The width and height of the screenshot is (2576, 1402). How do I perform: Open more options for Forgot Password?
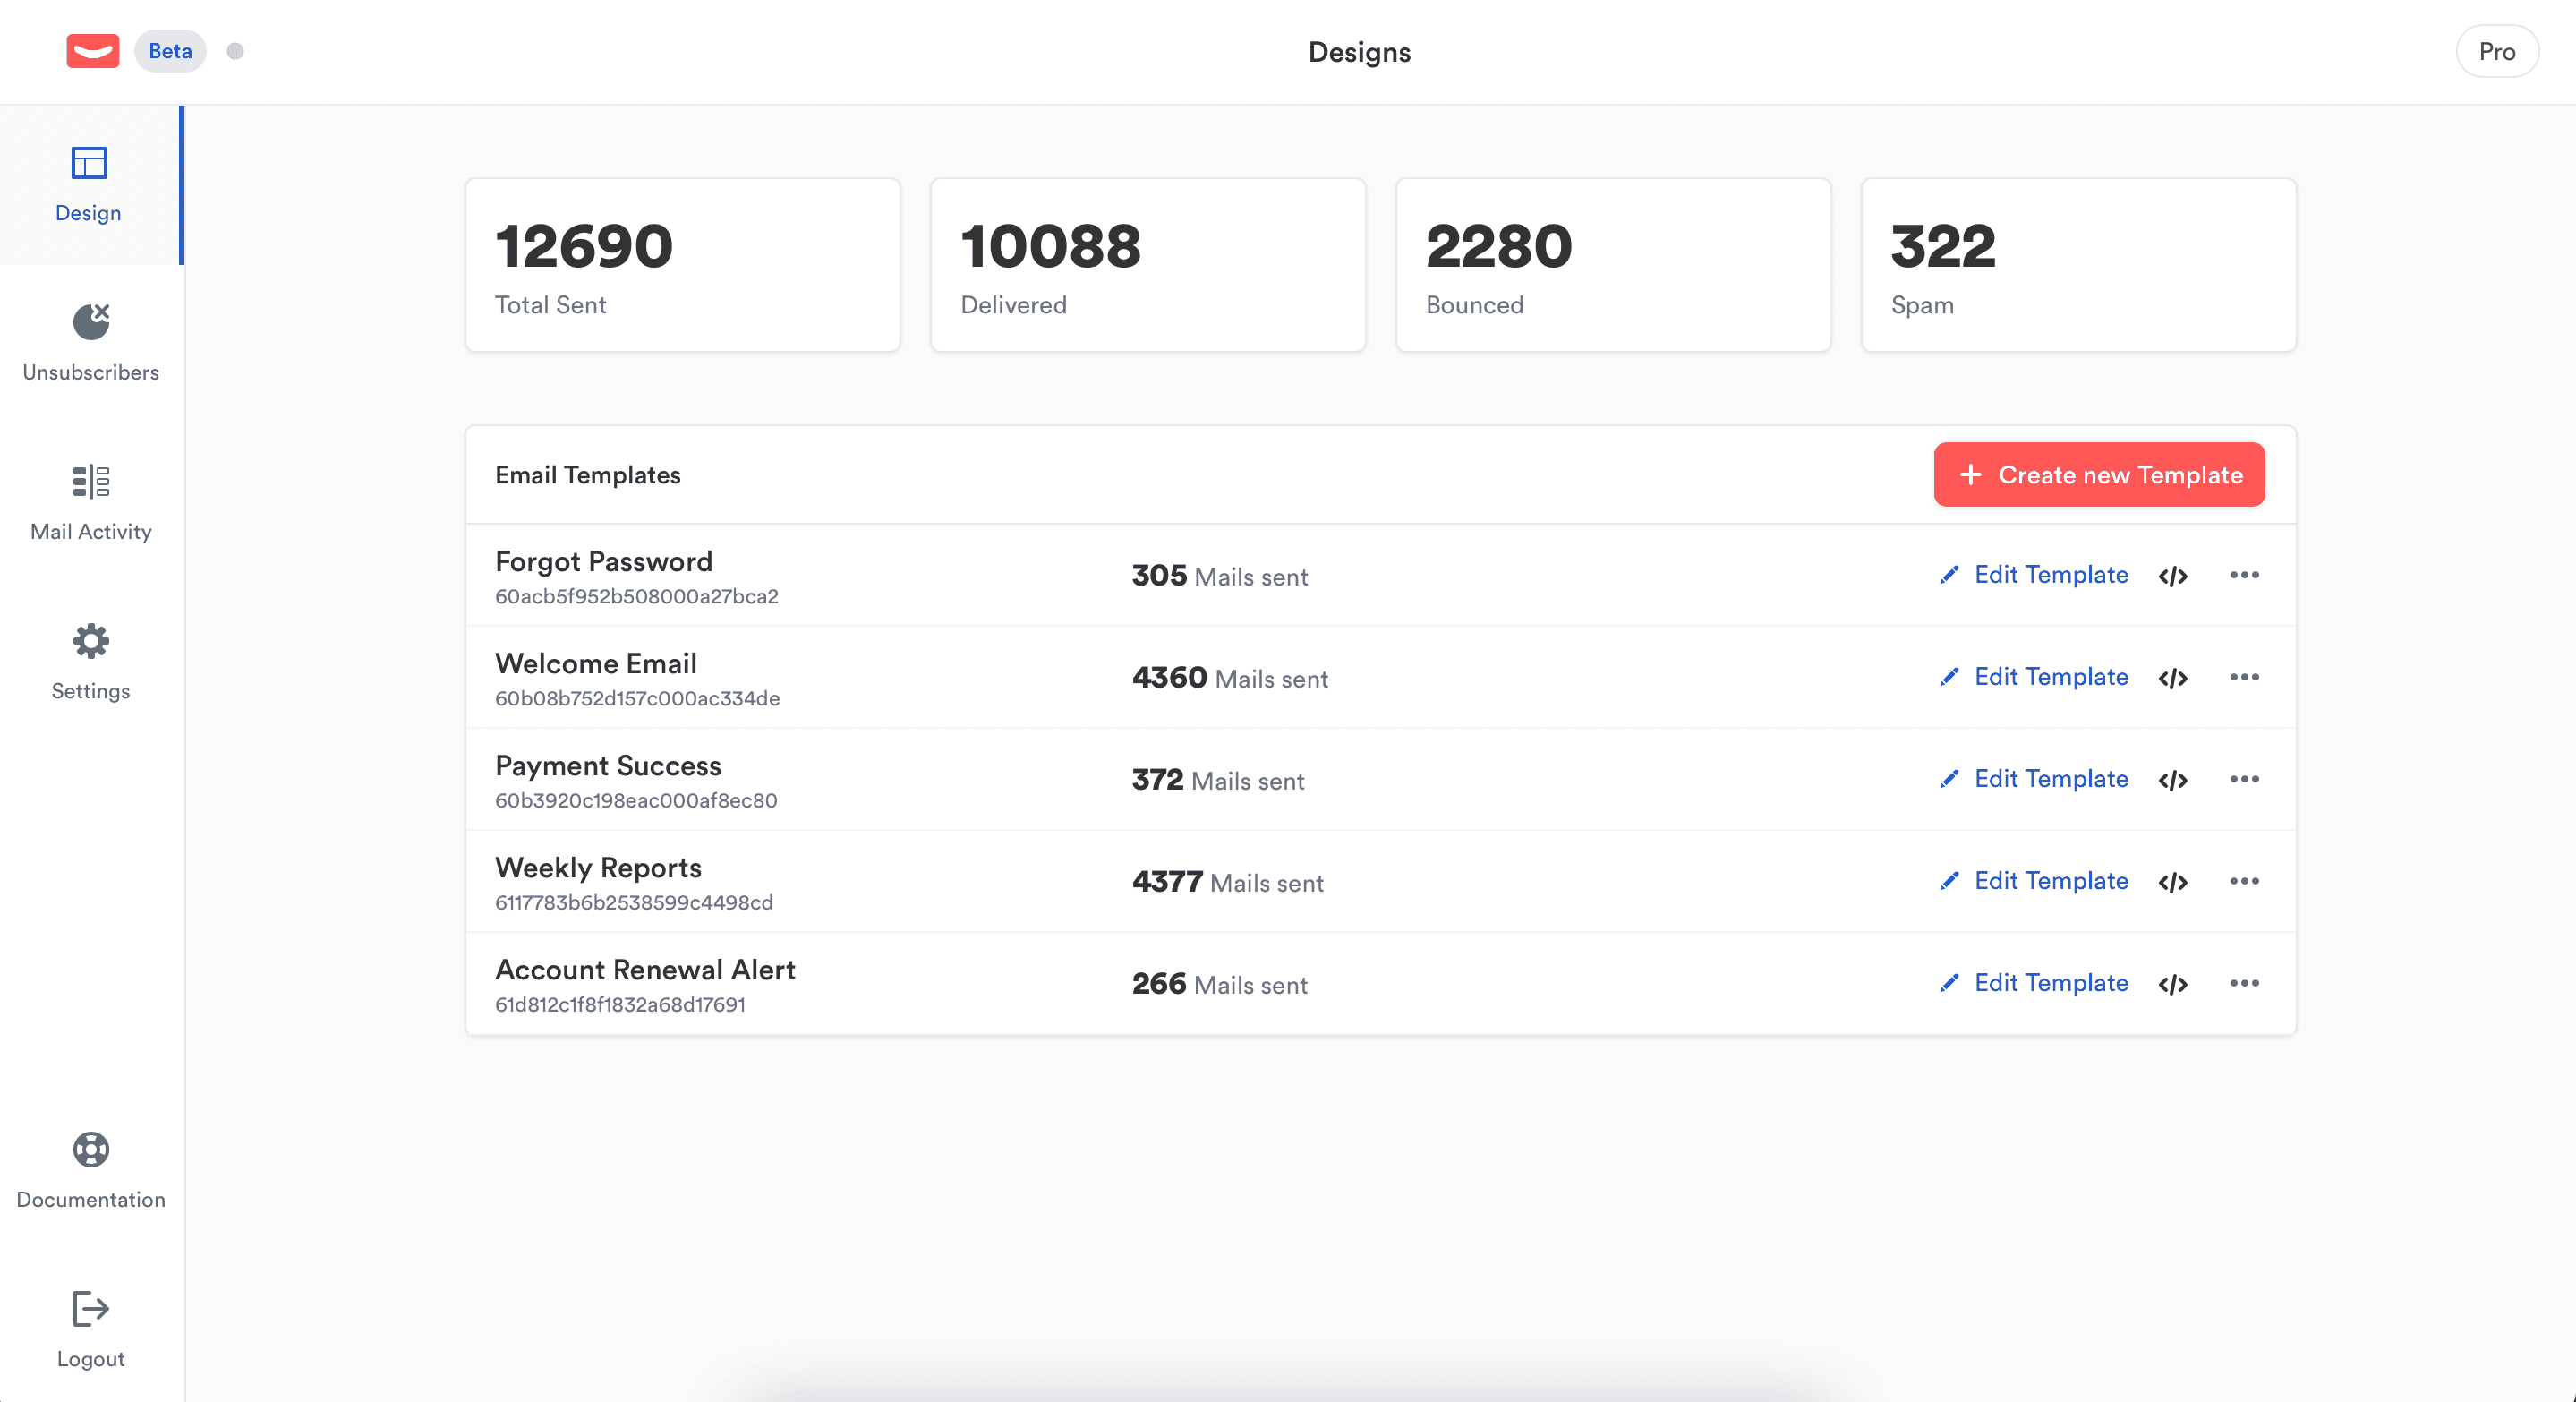tap(2244, 575)
